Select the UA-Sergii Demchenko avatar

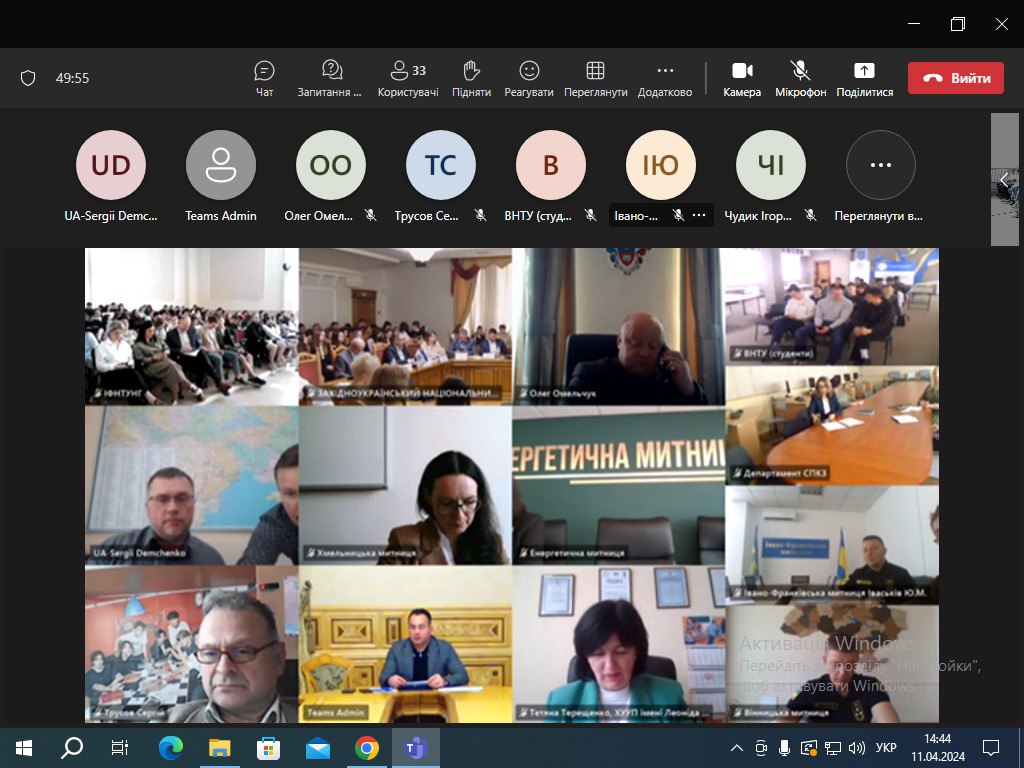click(111, 166)
